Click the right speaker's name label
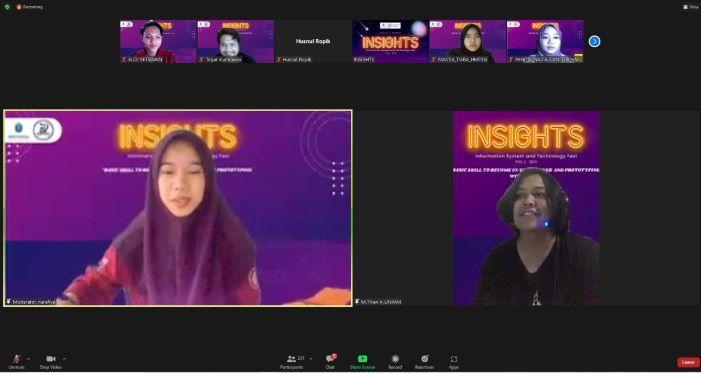Screen dimensions: 701x373 click(x=378, y=302)
